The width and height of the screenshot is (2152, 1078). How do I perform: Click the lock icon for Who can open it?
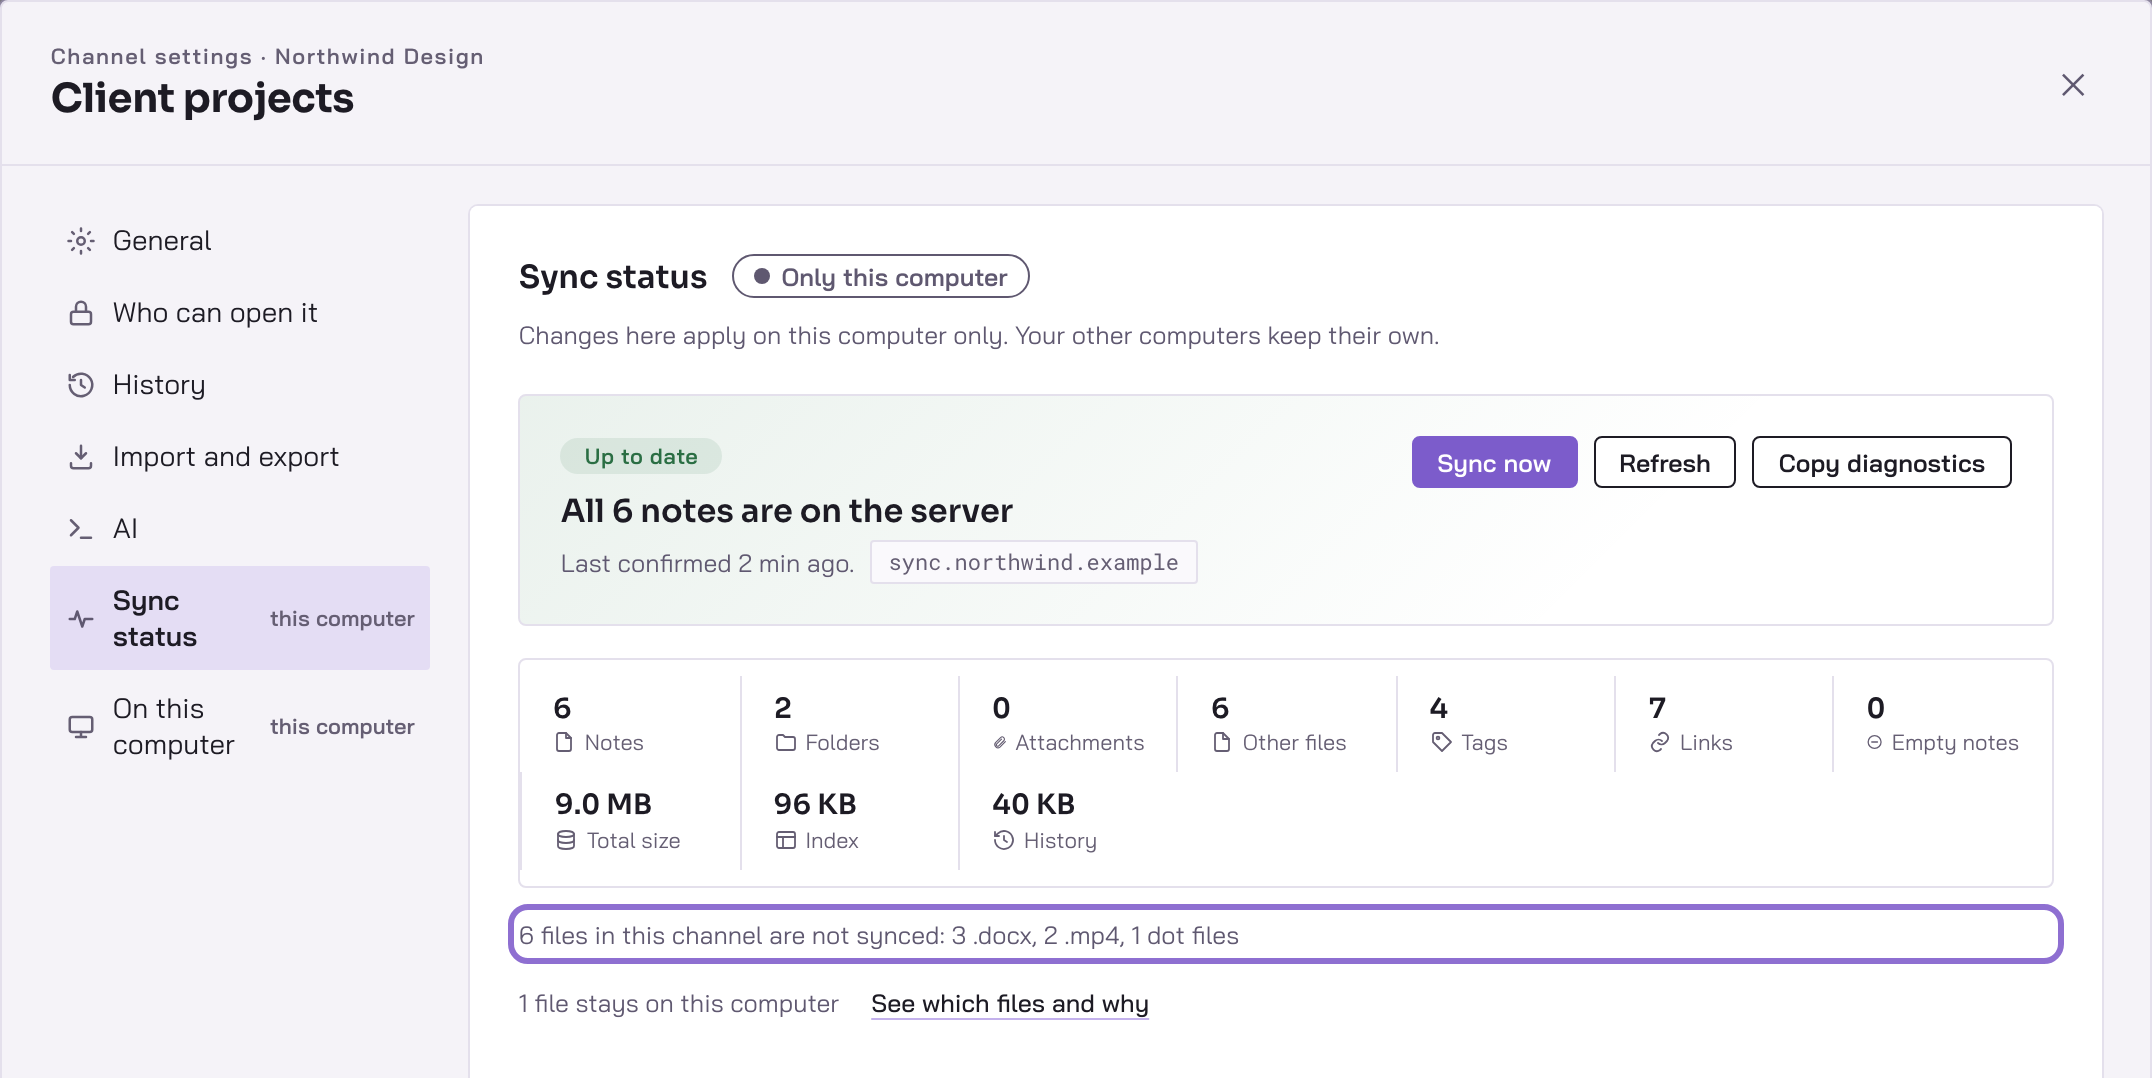pyautogui.click(x=81, y=313)
